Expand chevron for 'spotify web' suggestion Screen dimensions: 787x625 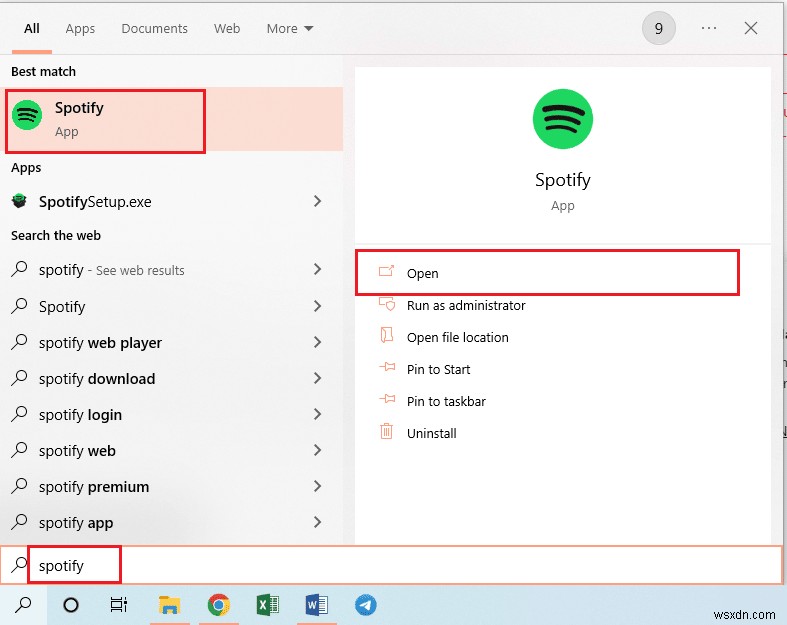point(317,450)
